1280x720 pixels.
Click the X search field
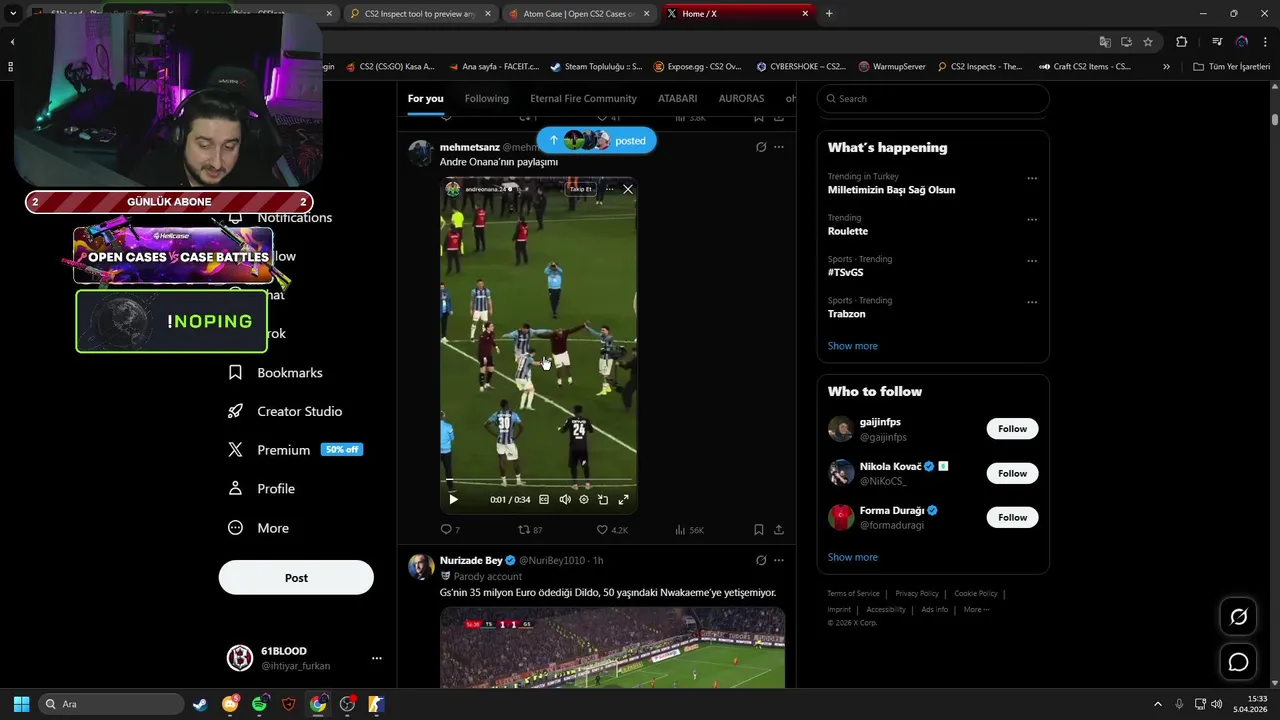pyautogui.click(x=933, y=98)
